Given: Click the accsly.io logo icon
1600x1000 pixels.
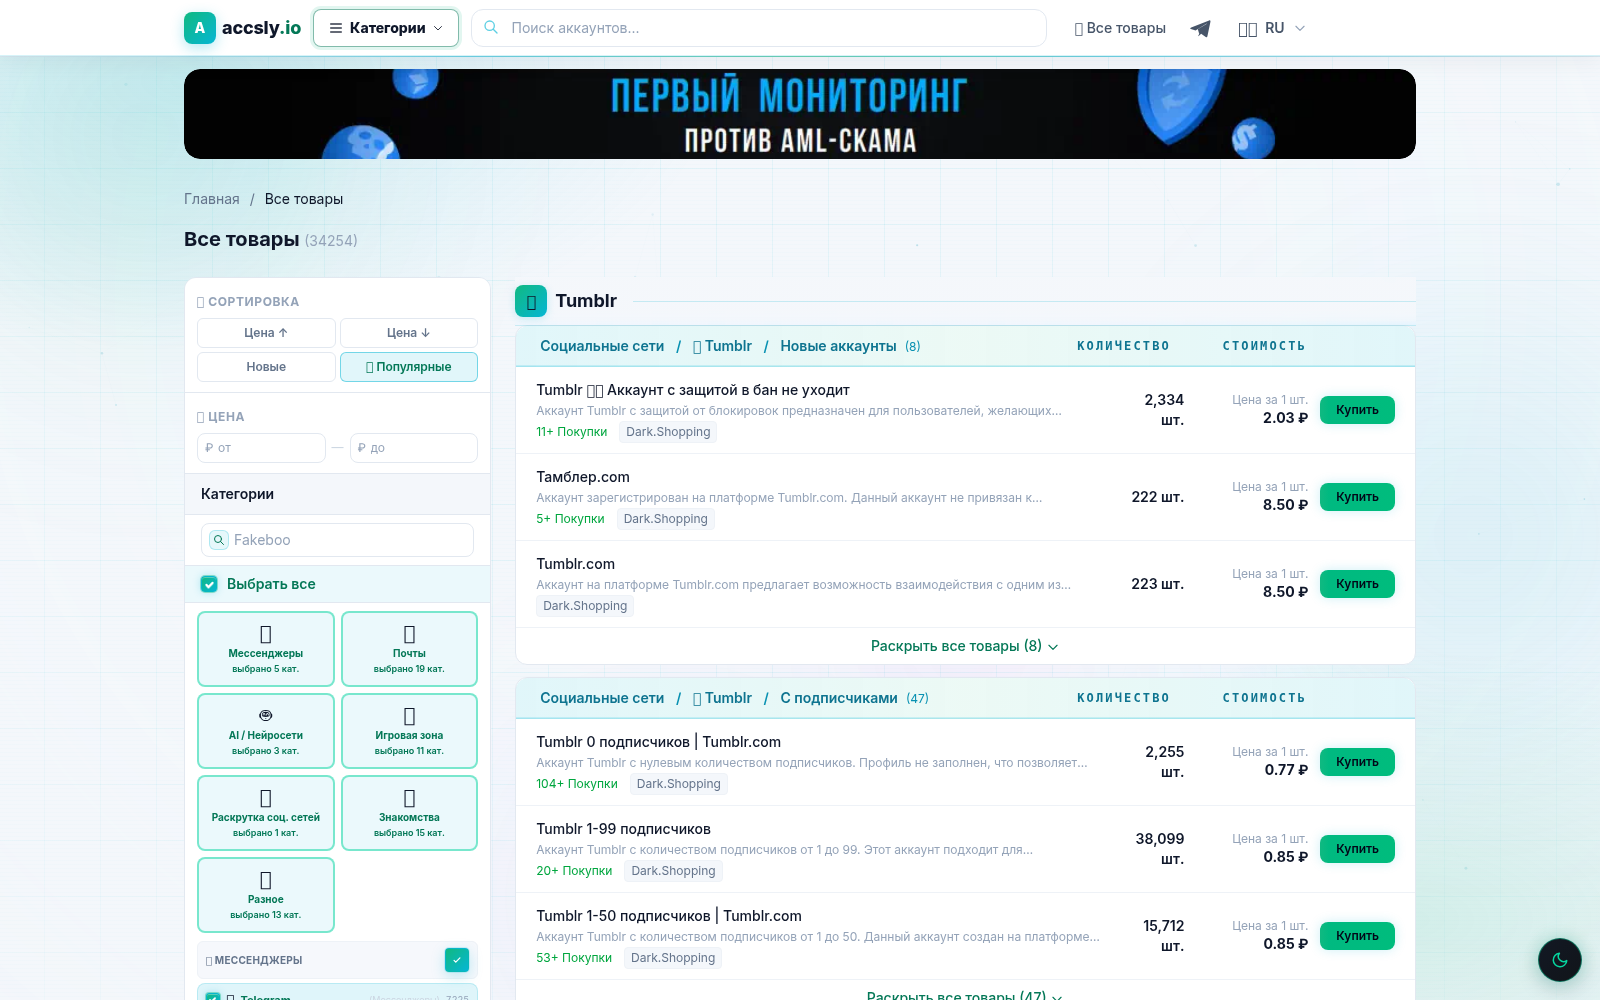Looking at the screenshot, I should [200, 28].
